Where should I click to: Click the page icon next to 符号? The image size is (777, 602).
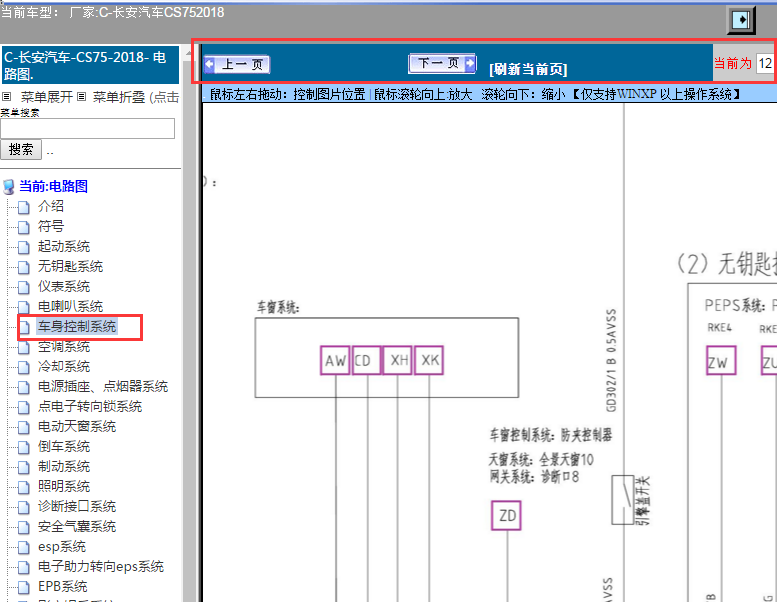[x=24, y=227]
